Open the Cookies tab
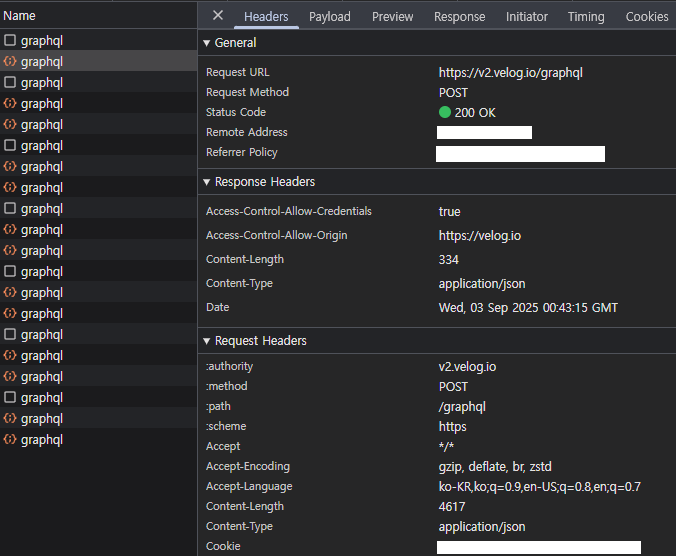Viewport: 676px width, 556px height. 647,17
